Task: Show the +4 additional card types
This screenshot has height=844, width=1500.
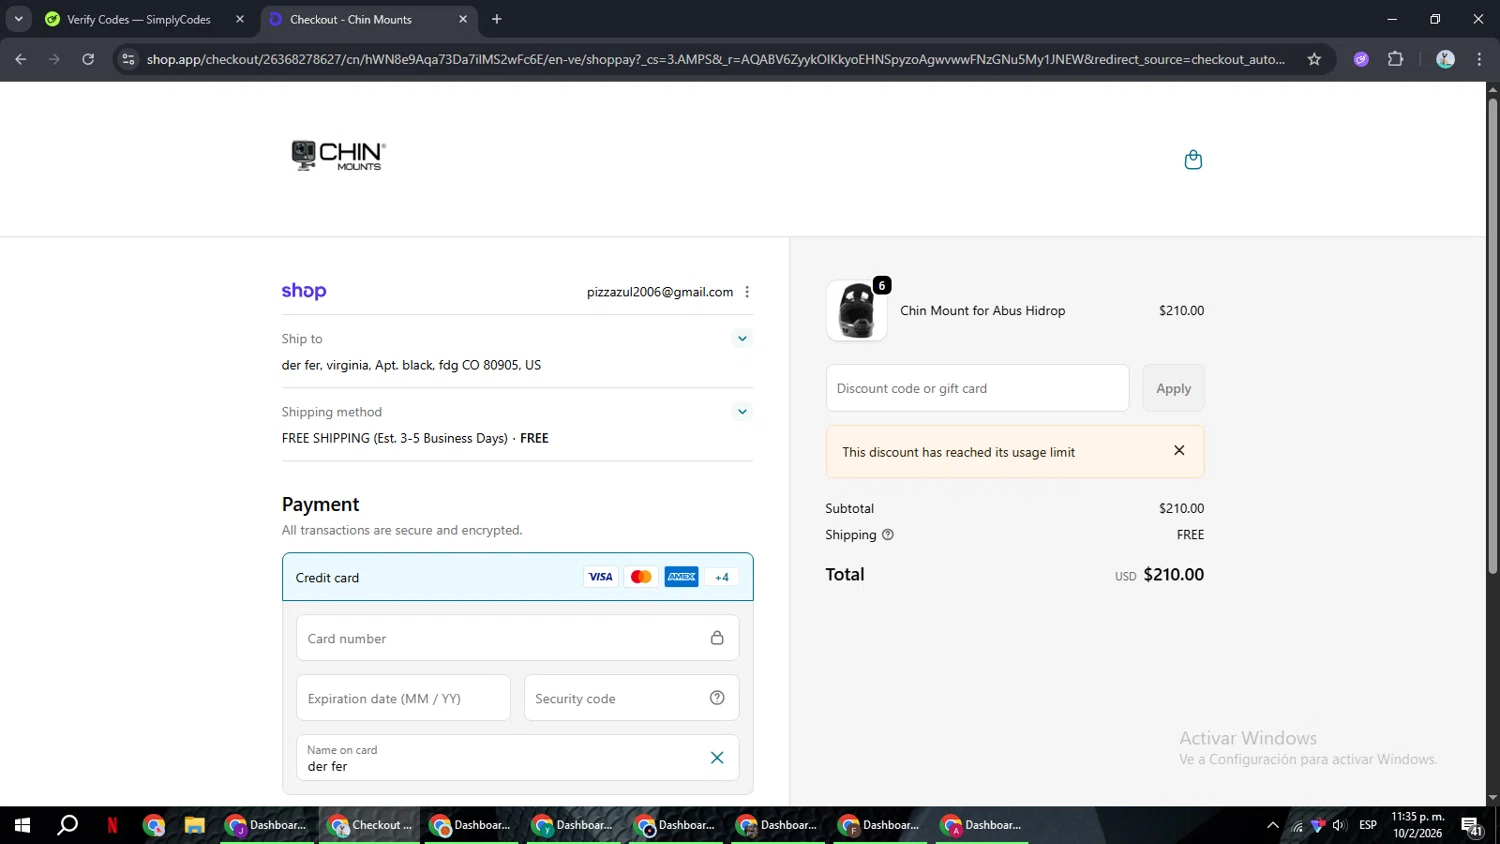Action: click(722, 577)
